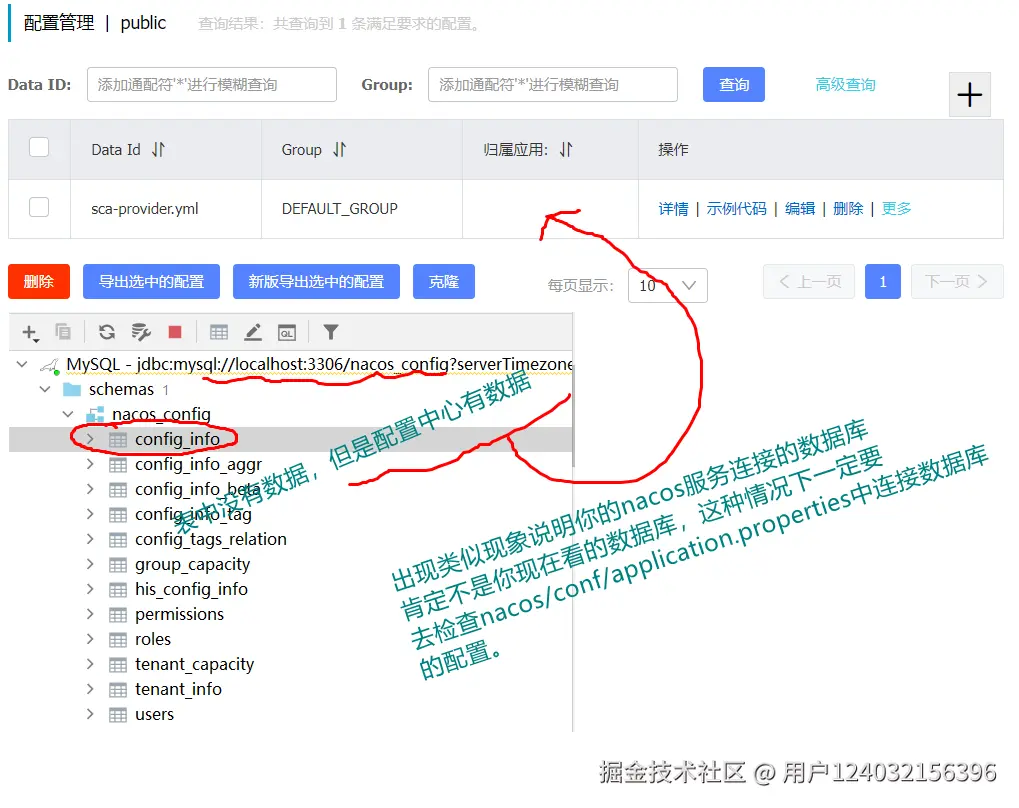Click the table grid icon in the toolbar
This screenshot has height=808, width=1019.
[218, 331]
